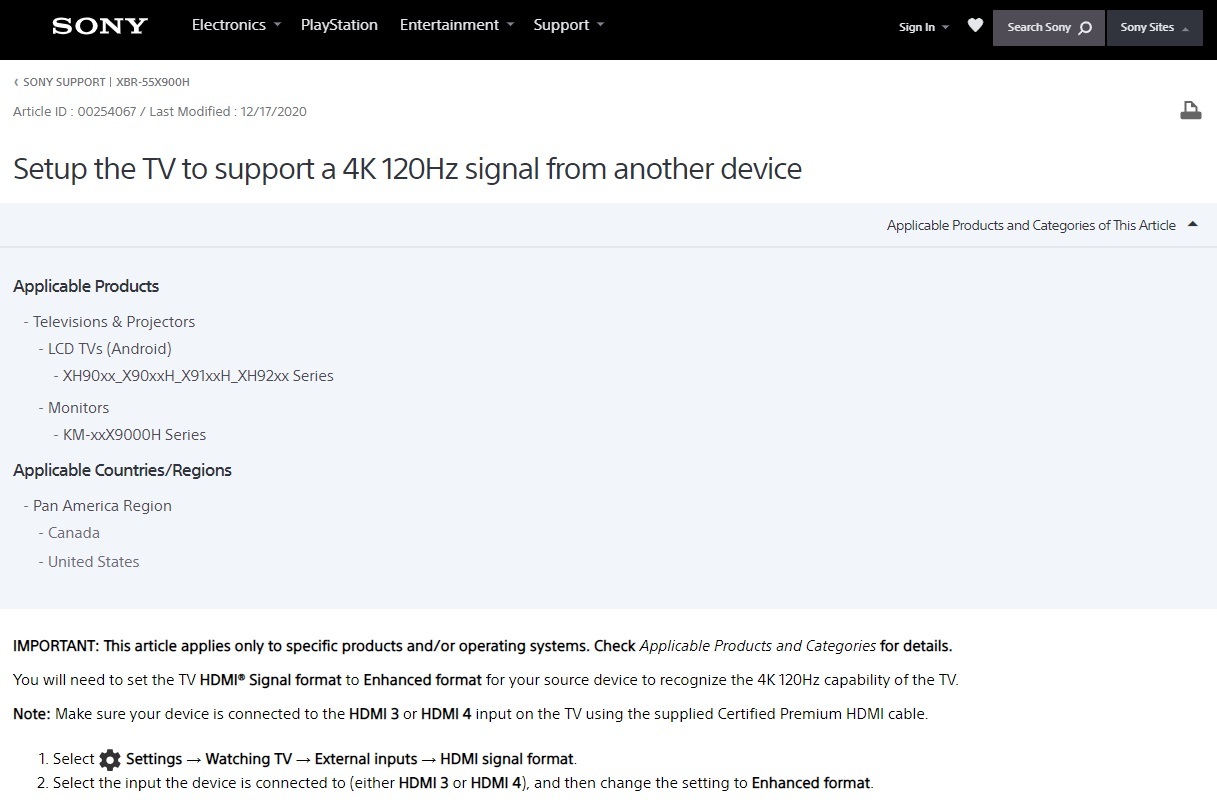1217x809 pixels.
Task: Click the back chevron before Sony Support
Action: tap(16, 82)
